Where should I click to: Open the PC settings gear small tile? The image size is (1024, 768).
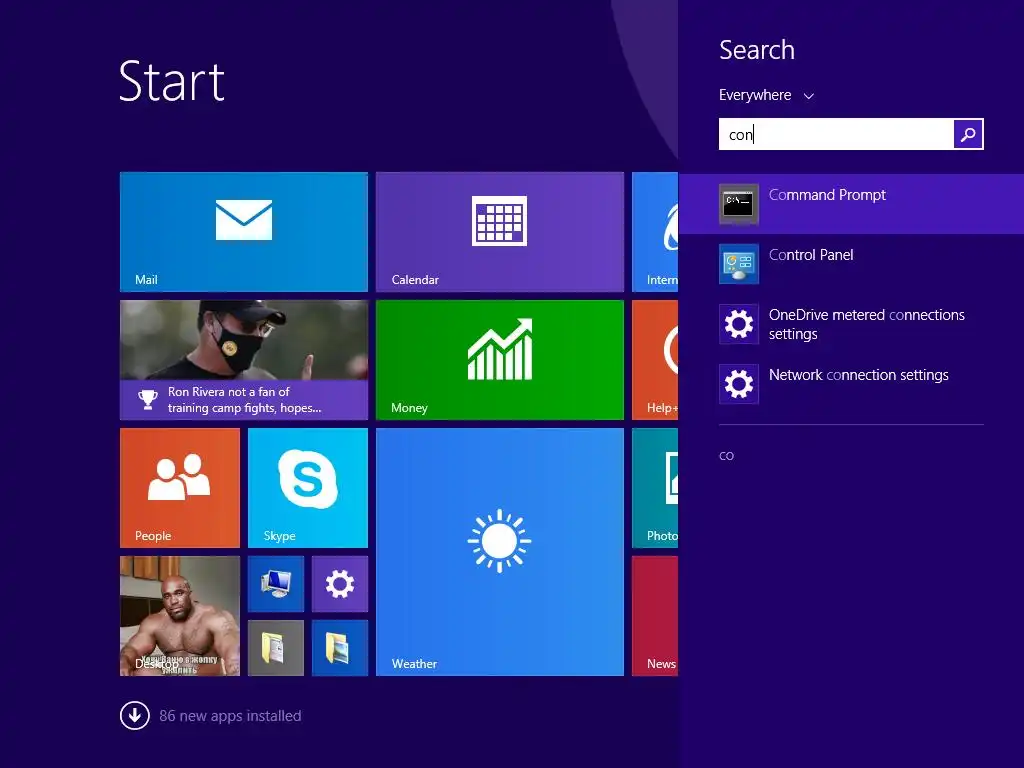[340, 584]
